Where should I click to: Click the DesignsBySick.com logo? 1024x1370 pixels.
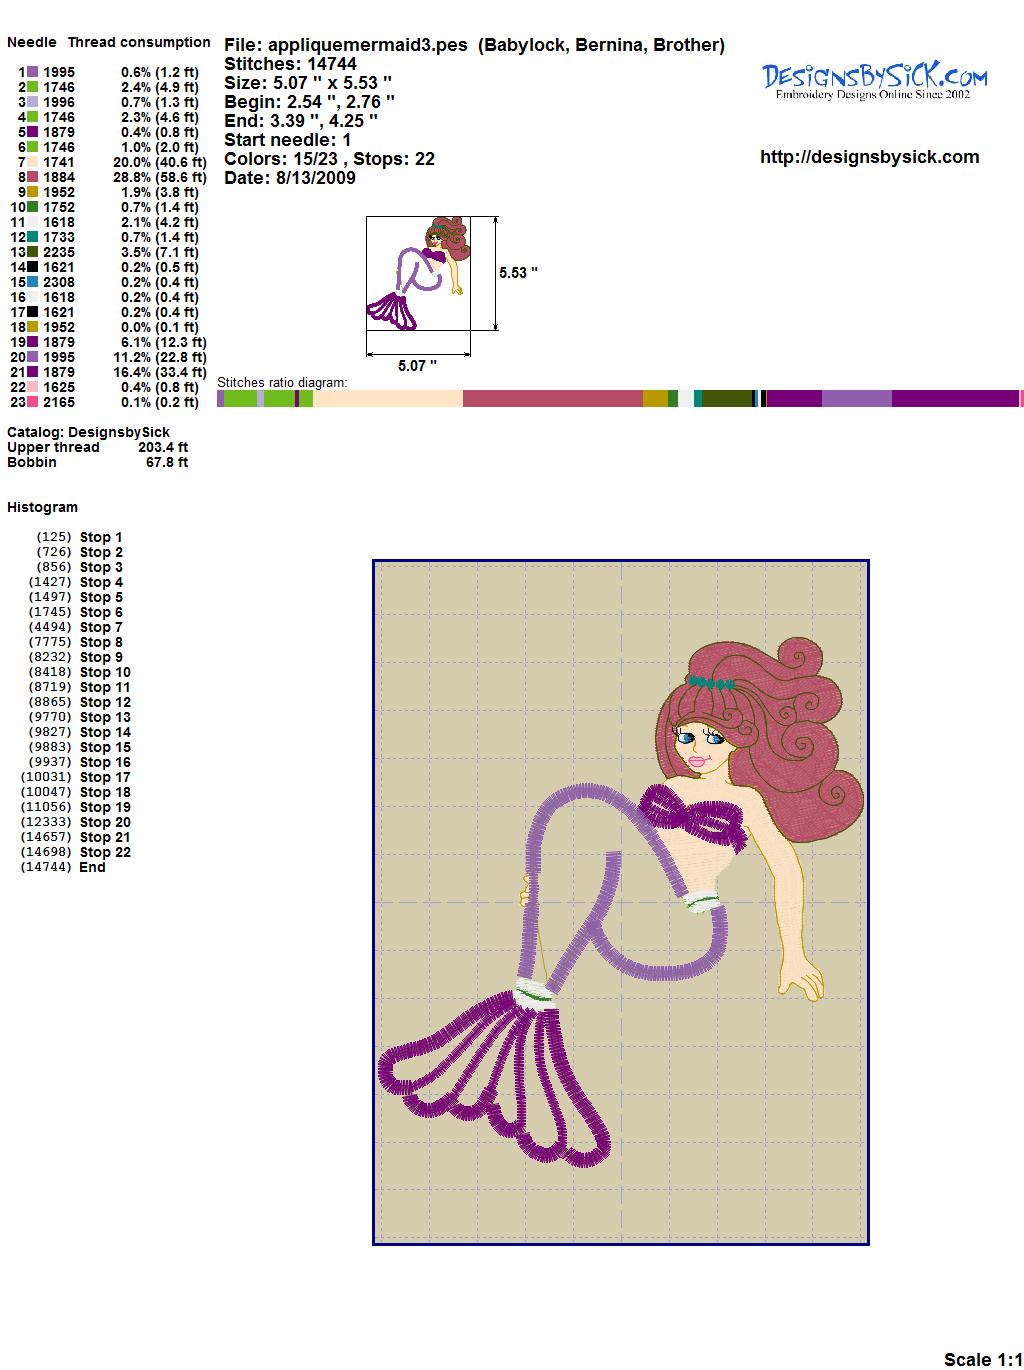point(874,81)
